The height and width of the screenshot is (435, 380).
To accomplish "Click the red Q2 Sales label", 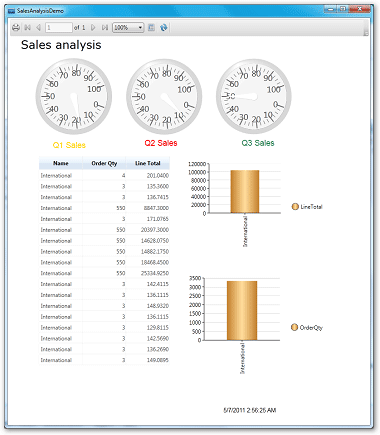I will coord(161,143).
